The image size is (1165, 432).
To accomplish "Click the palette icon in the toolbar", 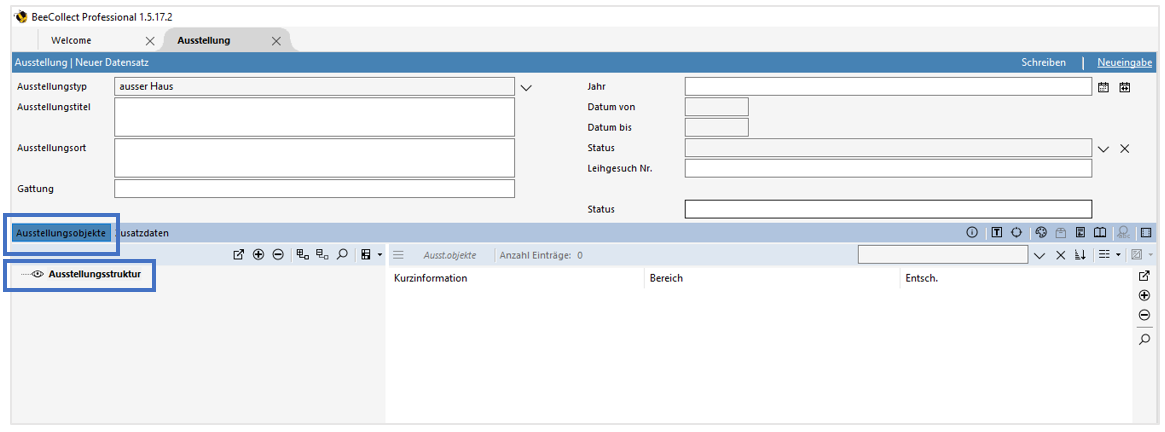I will coord(1040,233).
